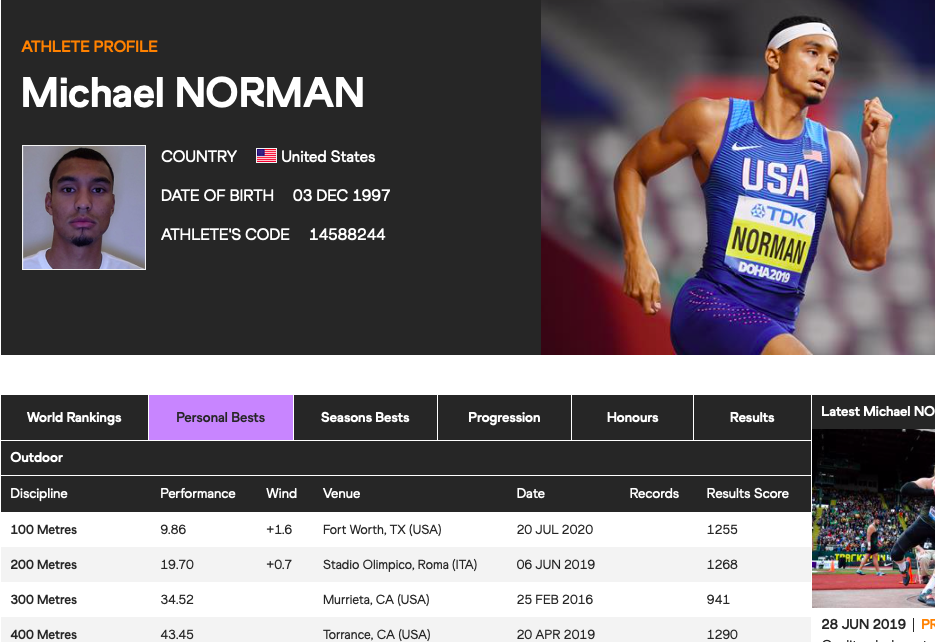
Task: Switch to the Seasons Bests tab
Action: coord(366,417)
